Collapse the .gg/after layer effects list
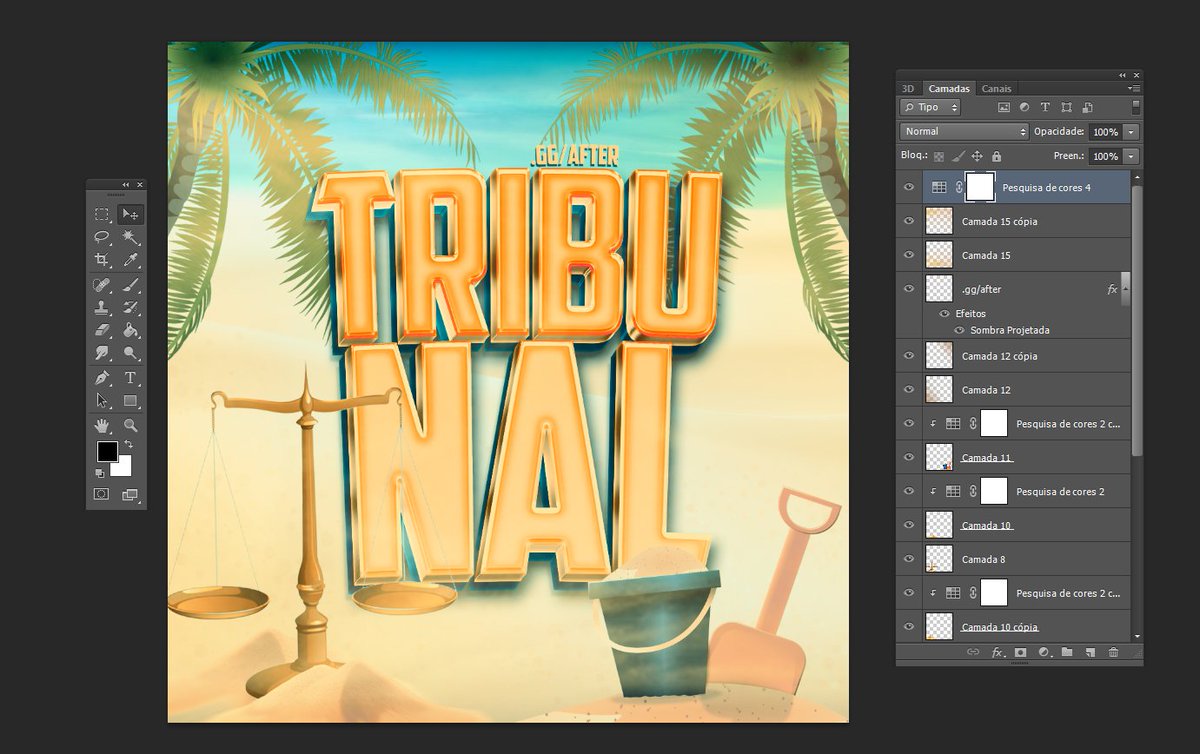This screenshot has height=754, width=1200. 1125,289
